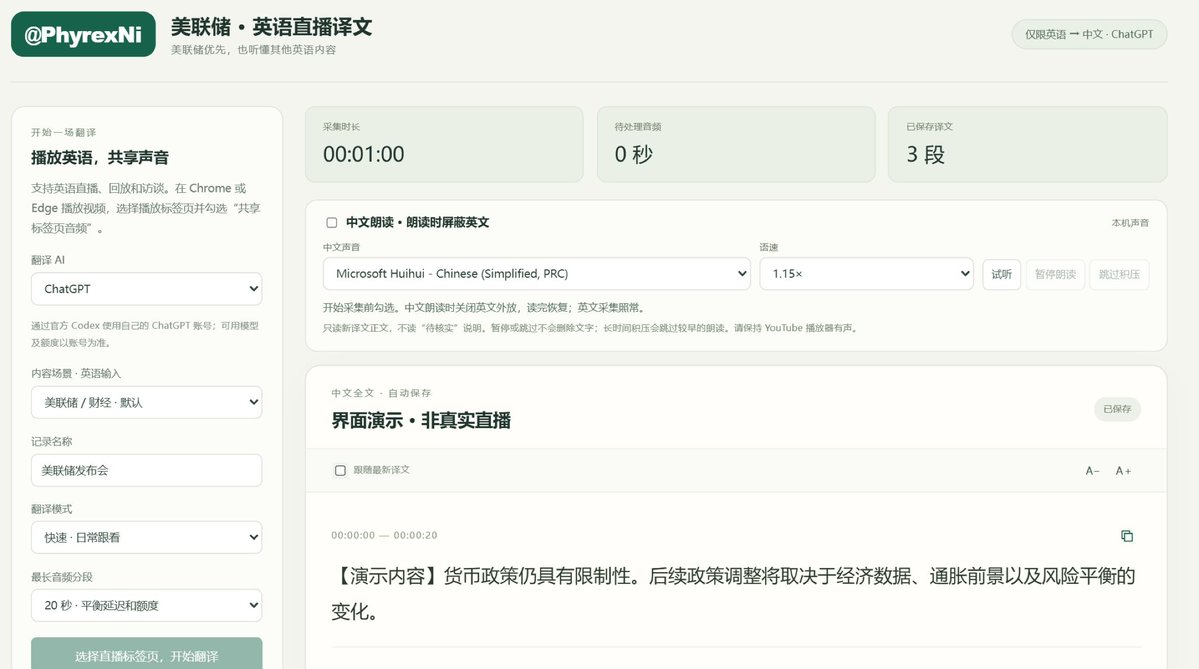The height and width of the screenshot is (669, 1199).
Task: Click the 暂停朗读 button
Action: pyautogui.click(x=1055, y=274)
